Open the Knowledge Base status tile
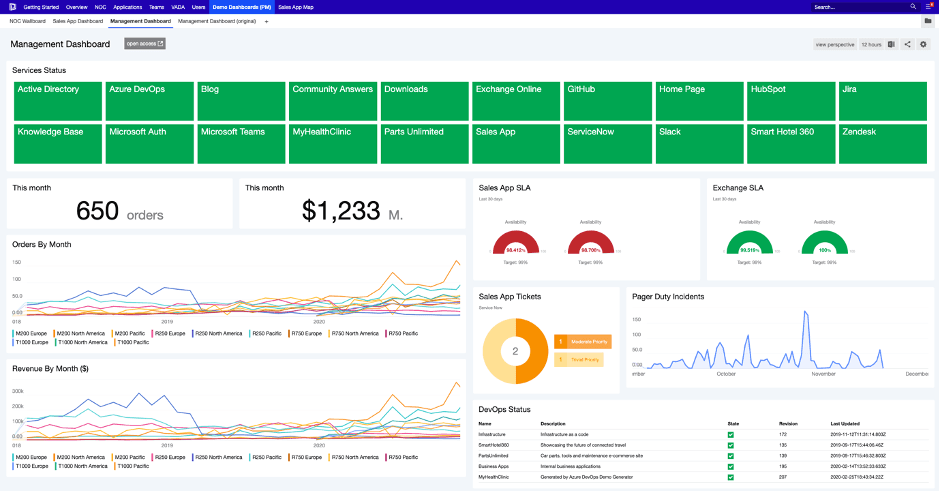Viewport: 939px width, 491px height. point(58,144)
